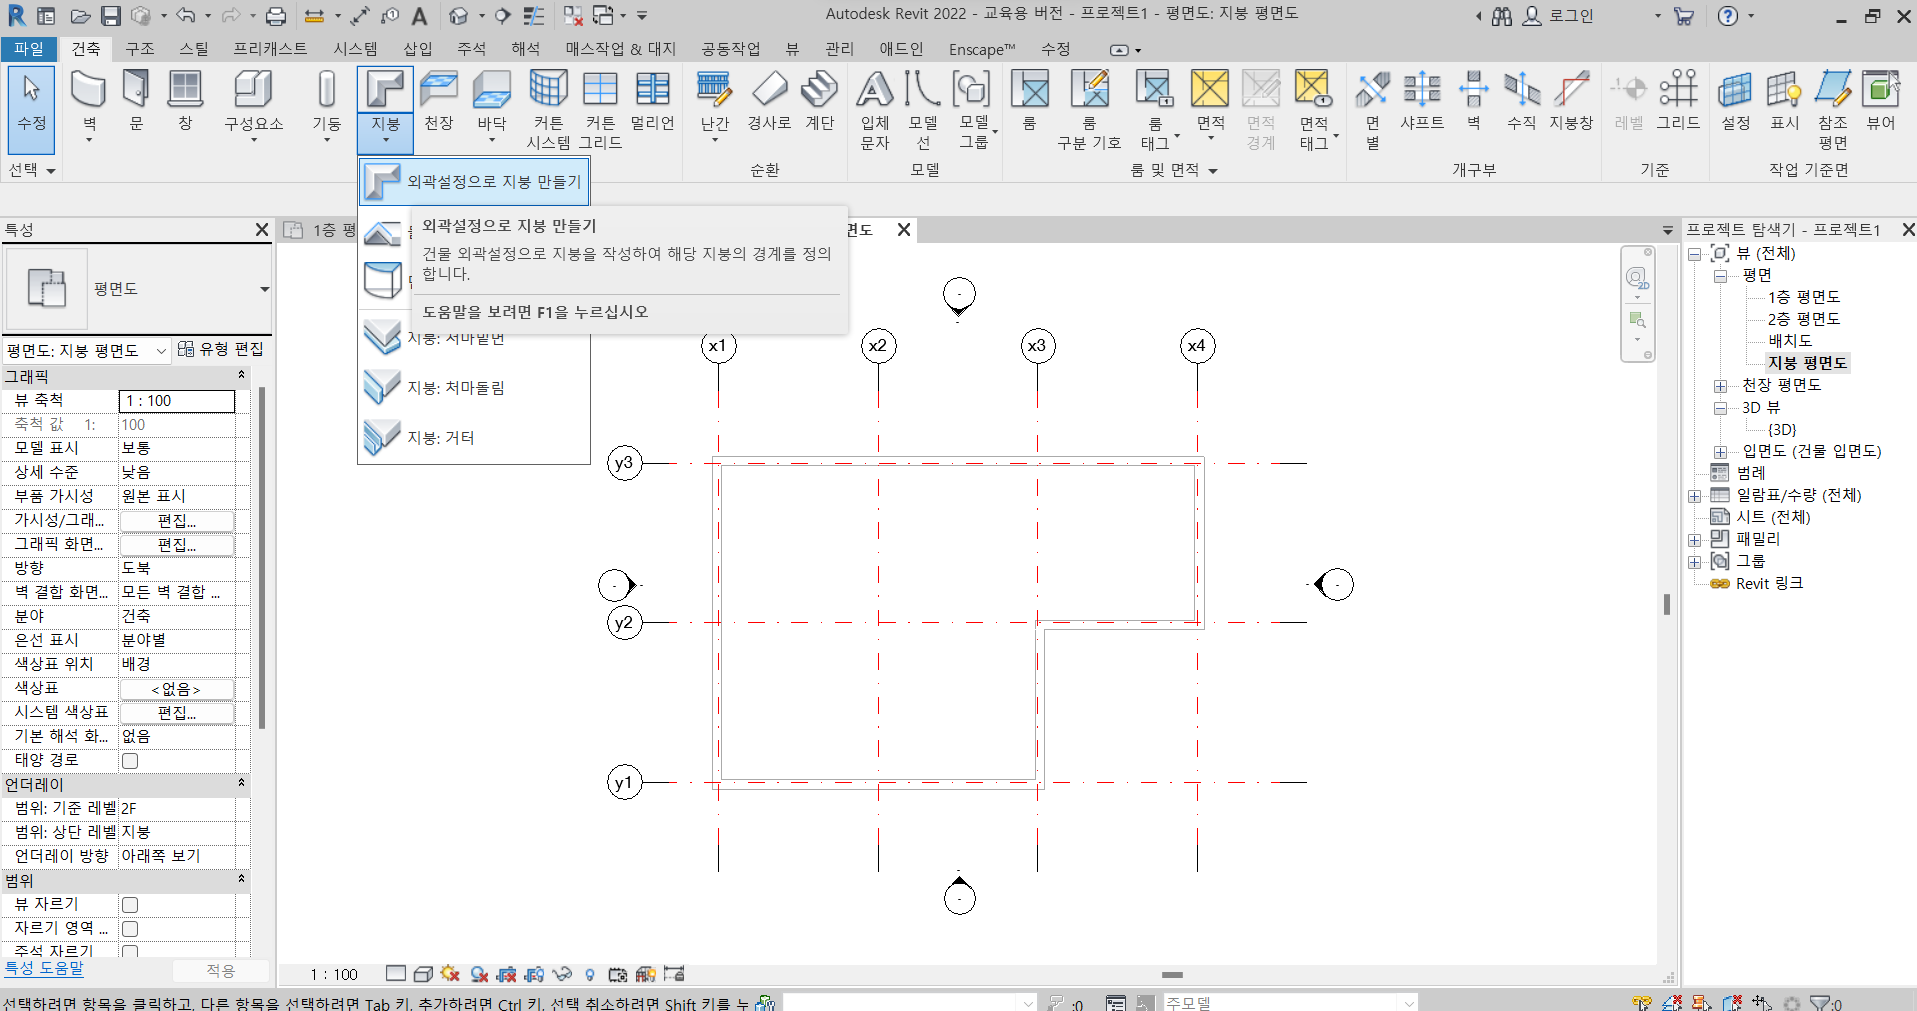Open the 평면도 type selector dropdown
Screen dimensions: 1917x1011
[x=264, y=289]
